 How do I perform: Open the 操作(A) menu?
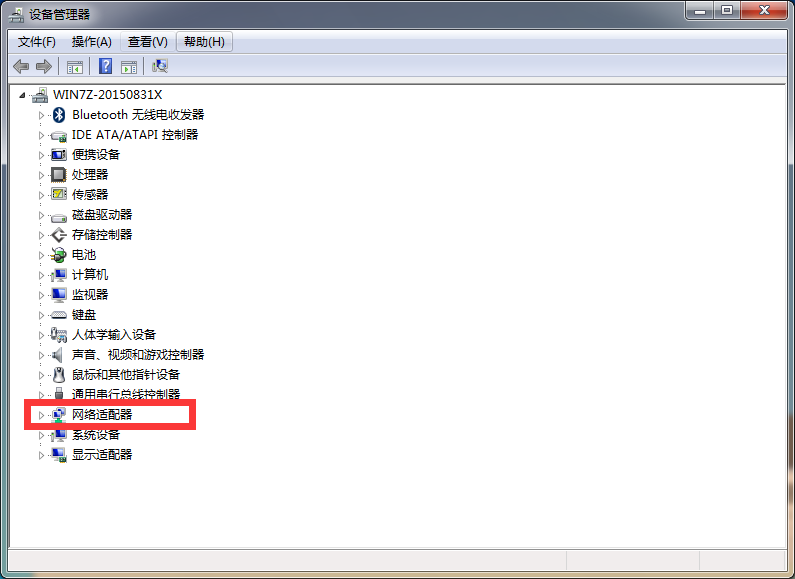(91, 42)
